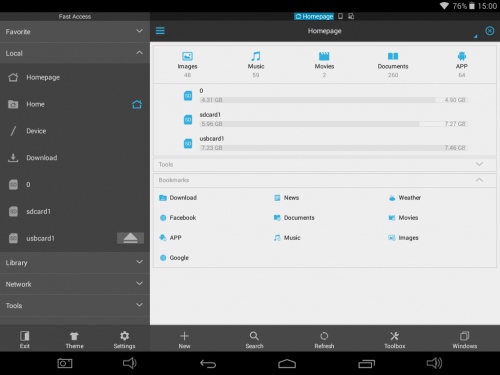
Task: Switch to the phone-icon window tab
Action: coord(340,16)
